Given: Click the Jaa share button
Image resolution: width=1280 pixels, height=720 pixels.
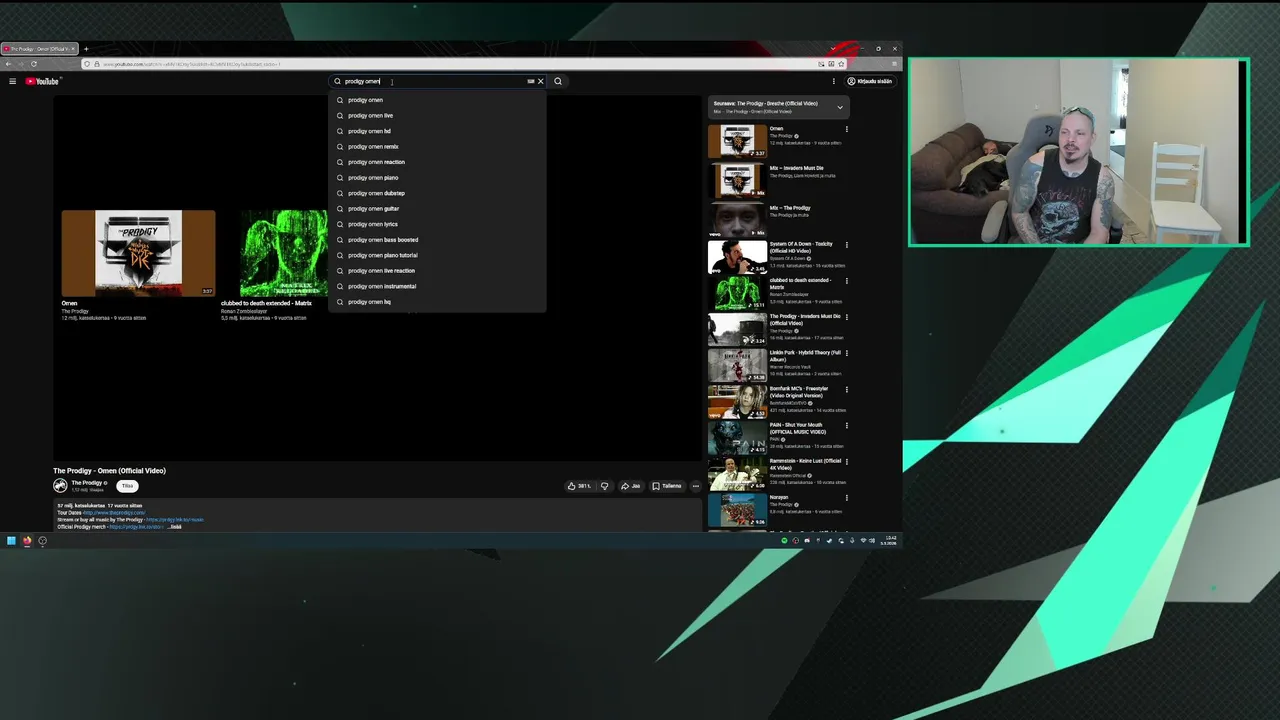Looking at the screenshot, I should click(x=631, y=486).
